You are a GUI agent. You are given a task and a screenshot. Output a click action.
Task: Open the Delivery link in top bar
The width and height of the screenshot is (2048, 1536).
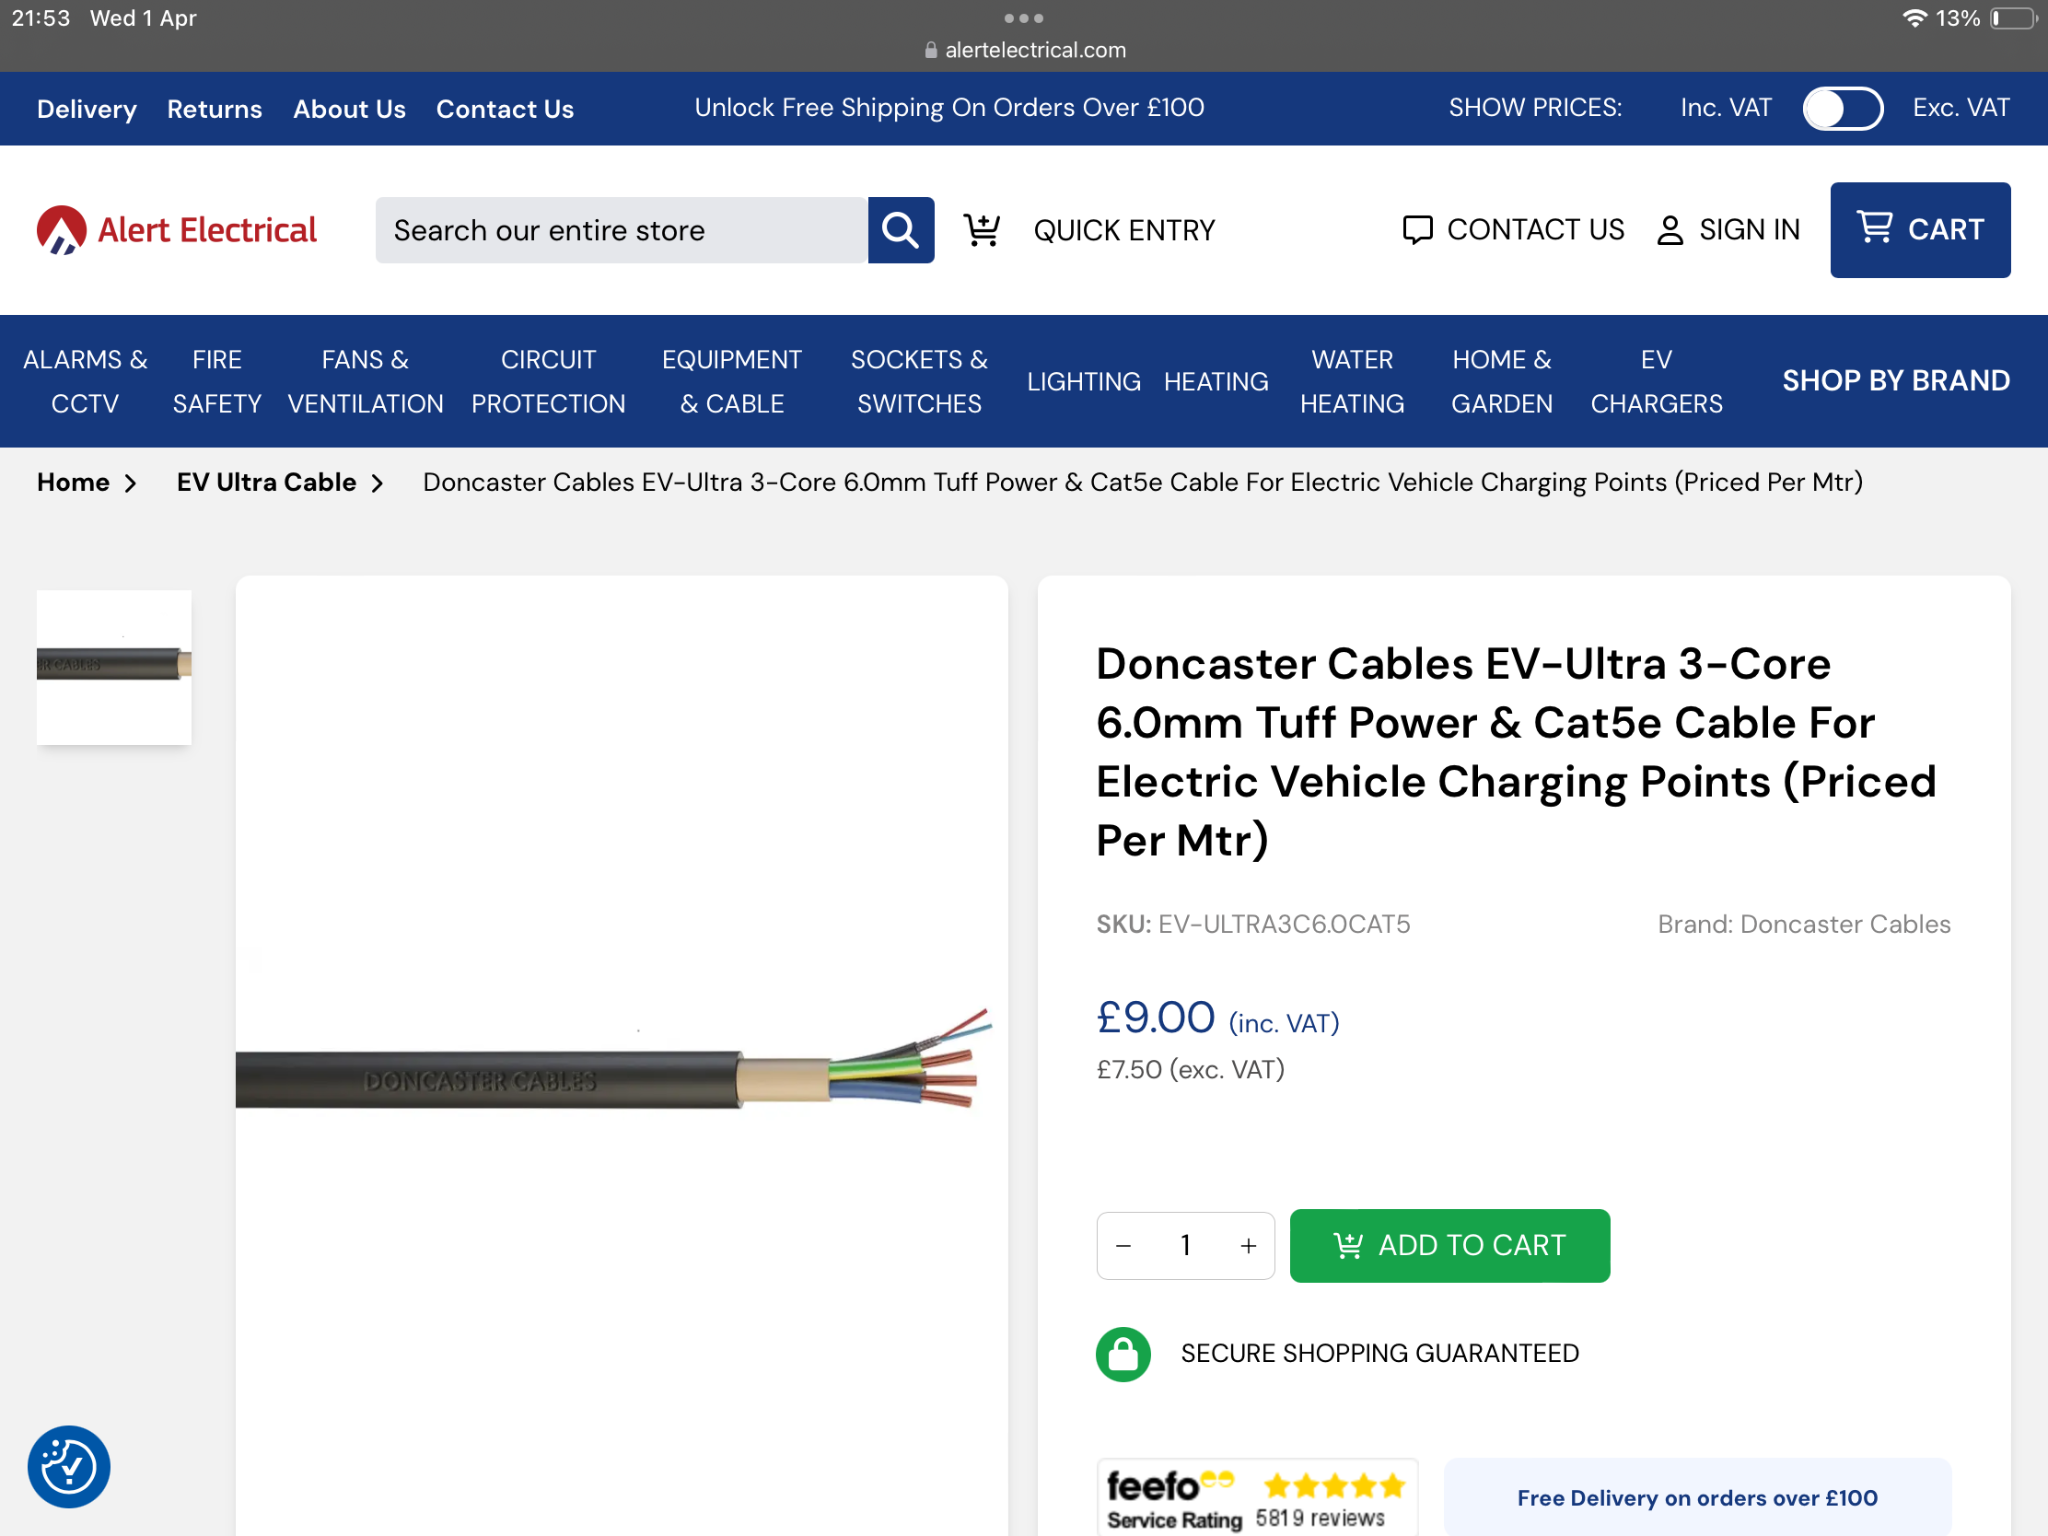tap(87, 109)
